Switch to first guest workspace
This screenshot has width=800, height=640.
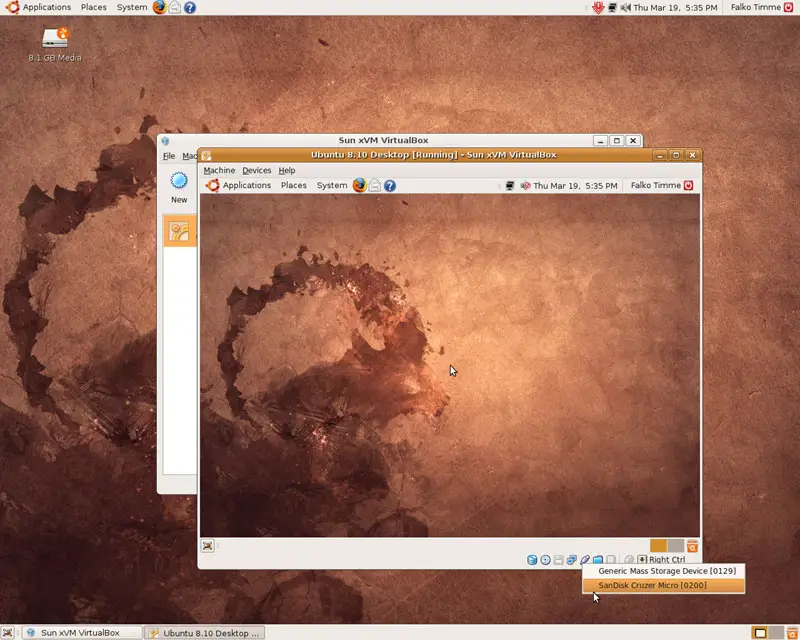tap(658, 546)
